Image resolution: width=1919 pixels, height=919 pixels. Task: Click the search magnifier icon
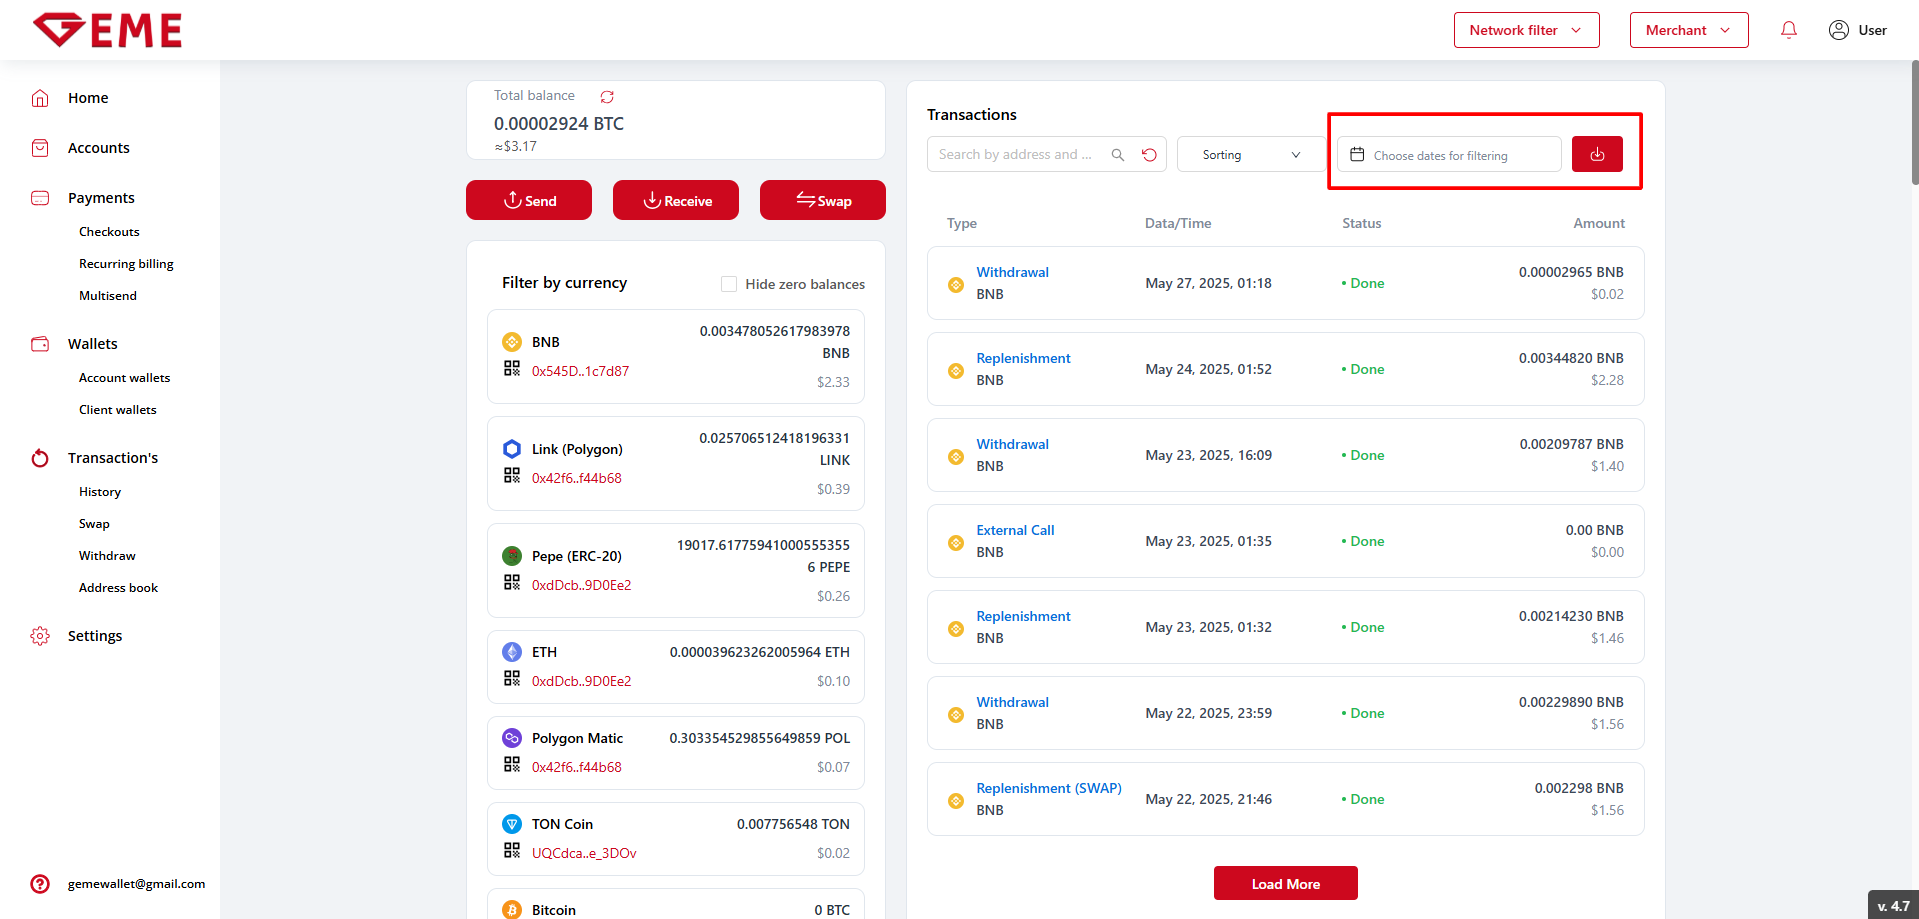tap(1118, 155)
